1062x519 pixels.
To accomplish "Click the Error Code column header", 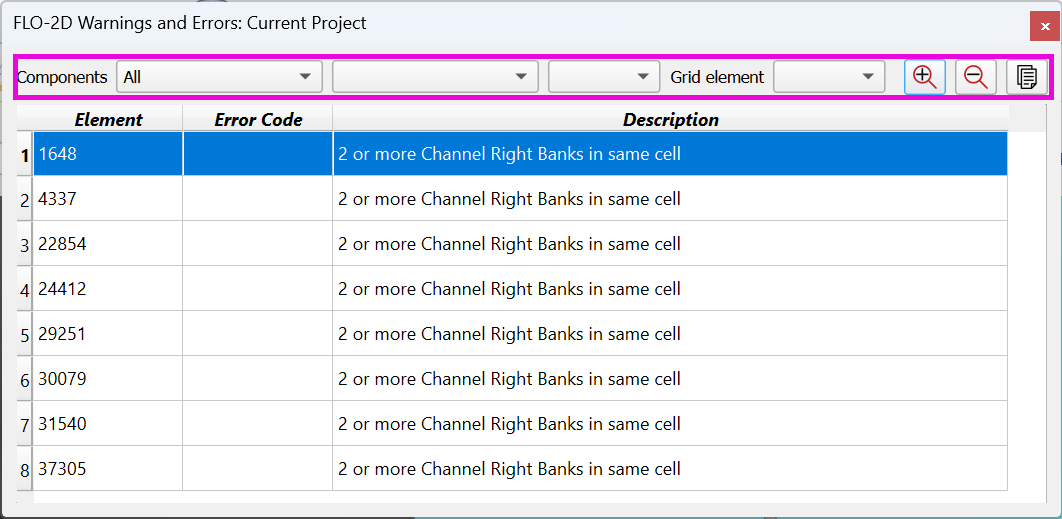I will click(x=258, y=120).
